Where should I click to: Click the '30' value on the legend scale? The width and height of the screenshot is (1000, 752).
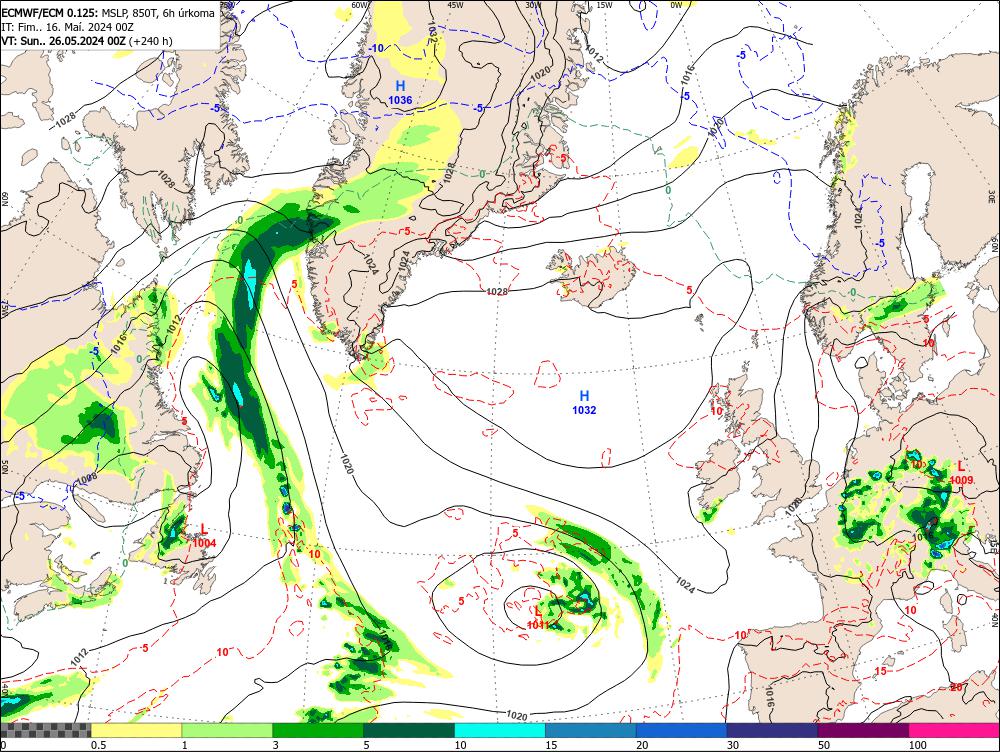733,745
